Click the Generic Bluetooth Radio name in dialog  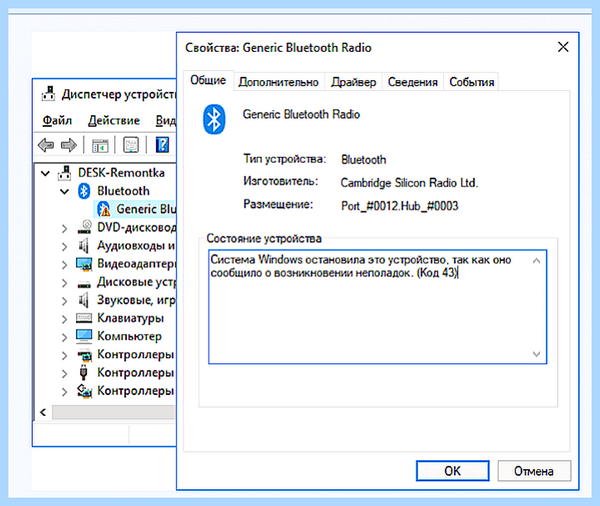301,114
